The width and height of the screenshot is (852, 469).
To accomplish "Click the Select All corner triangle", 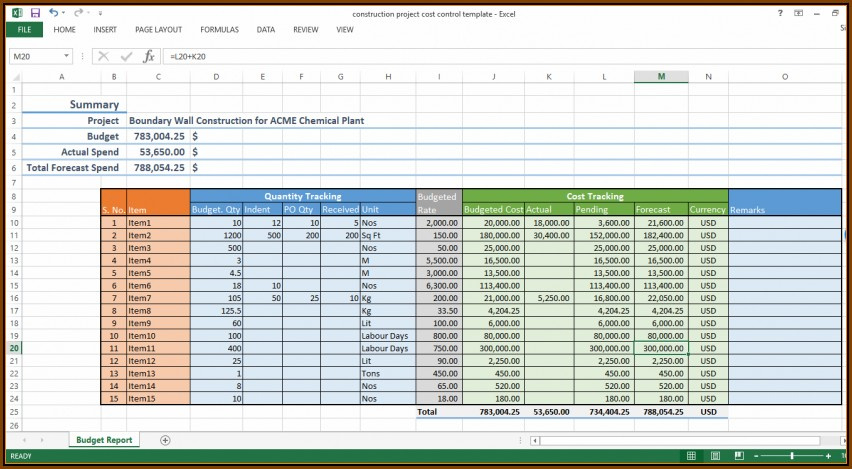I will tap(16, 77).
